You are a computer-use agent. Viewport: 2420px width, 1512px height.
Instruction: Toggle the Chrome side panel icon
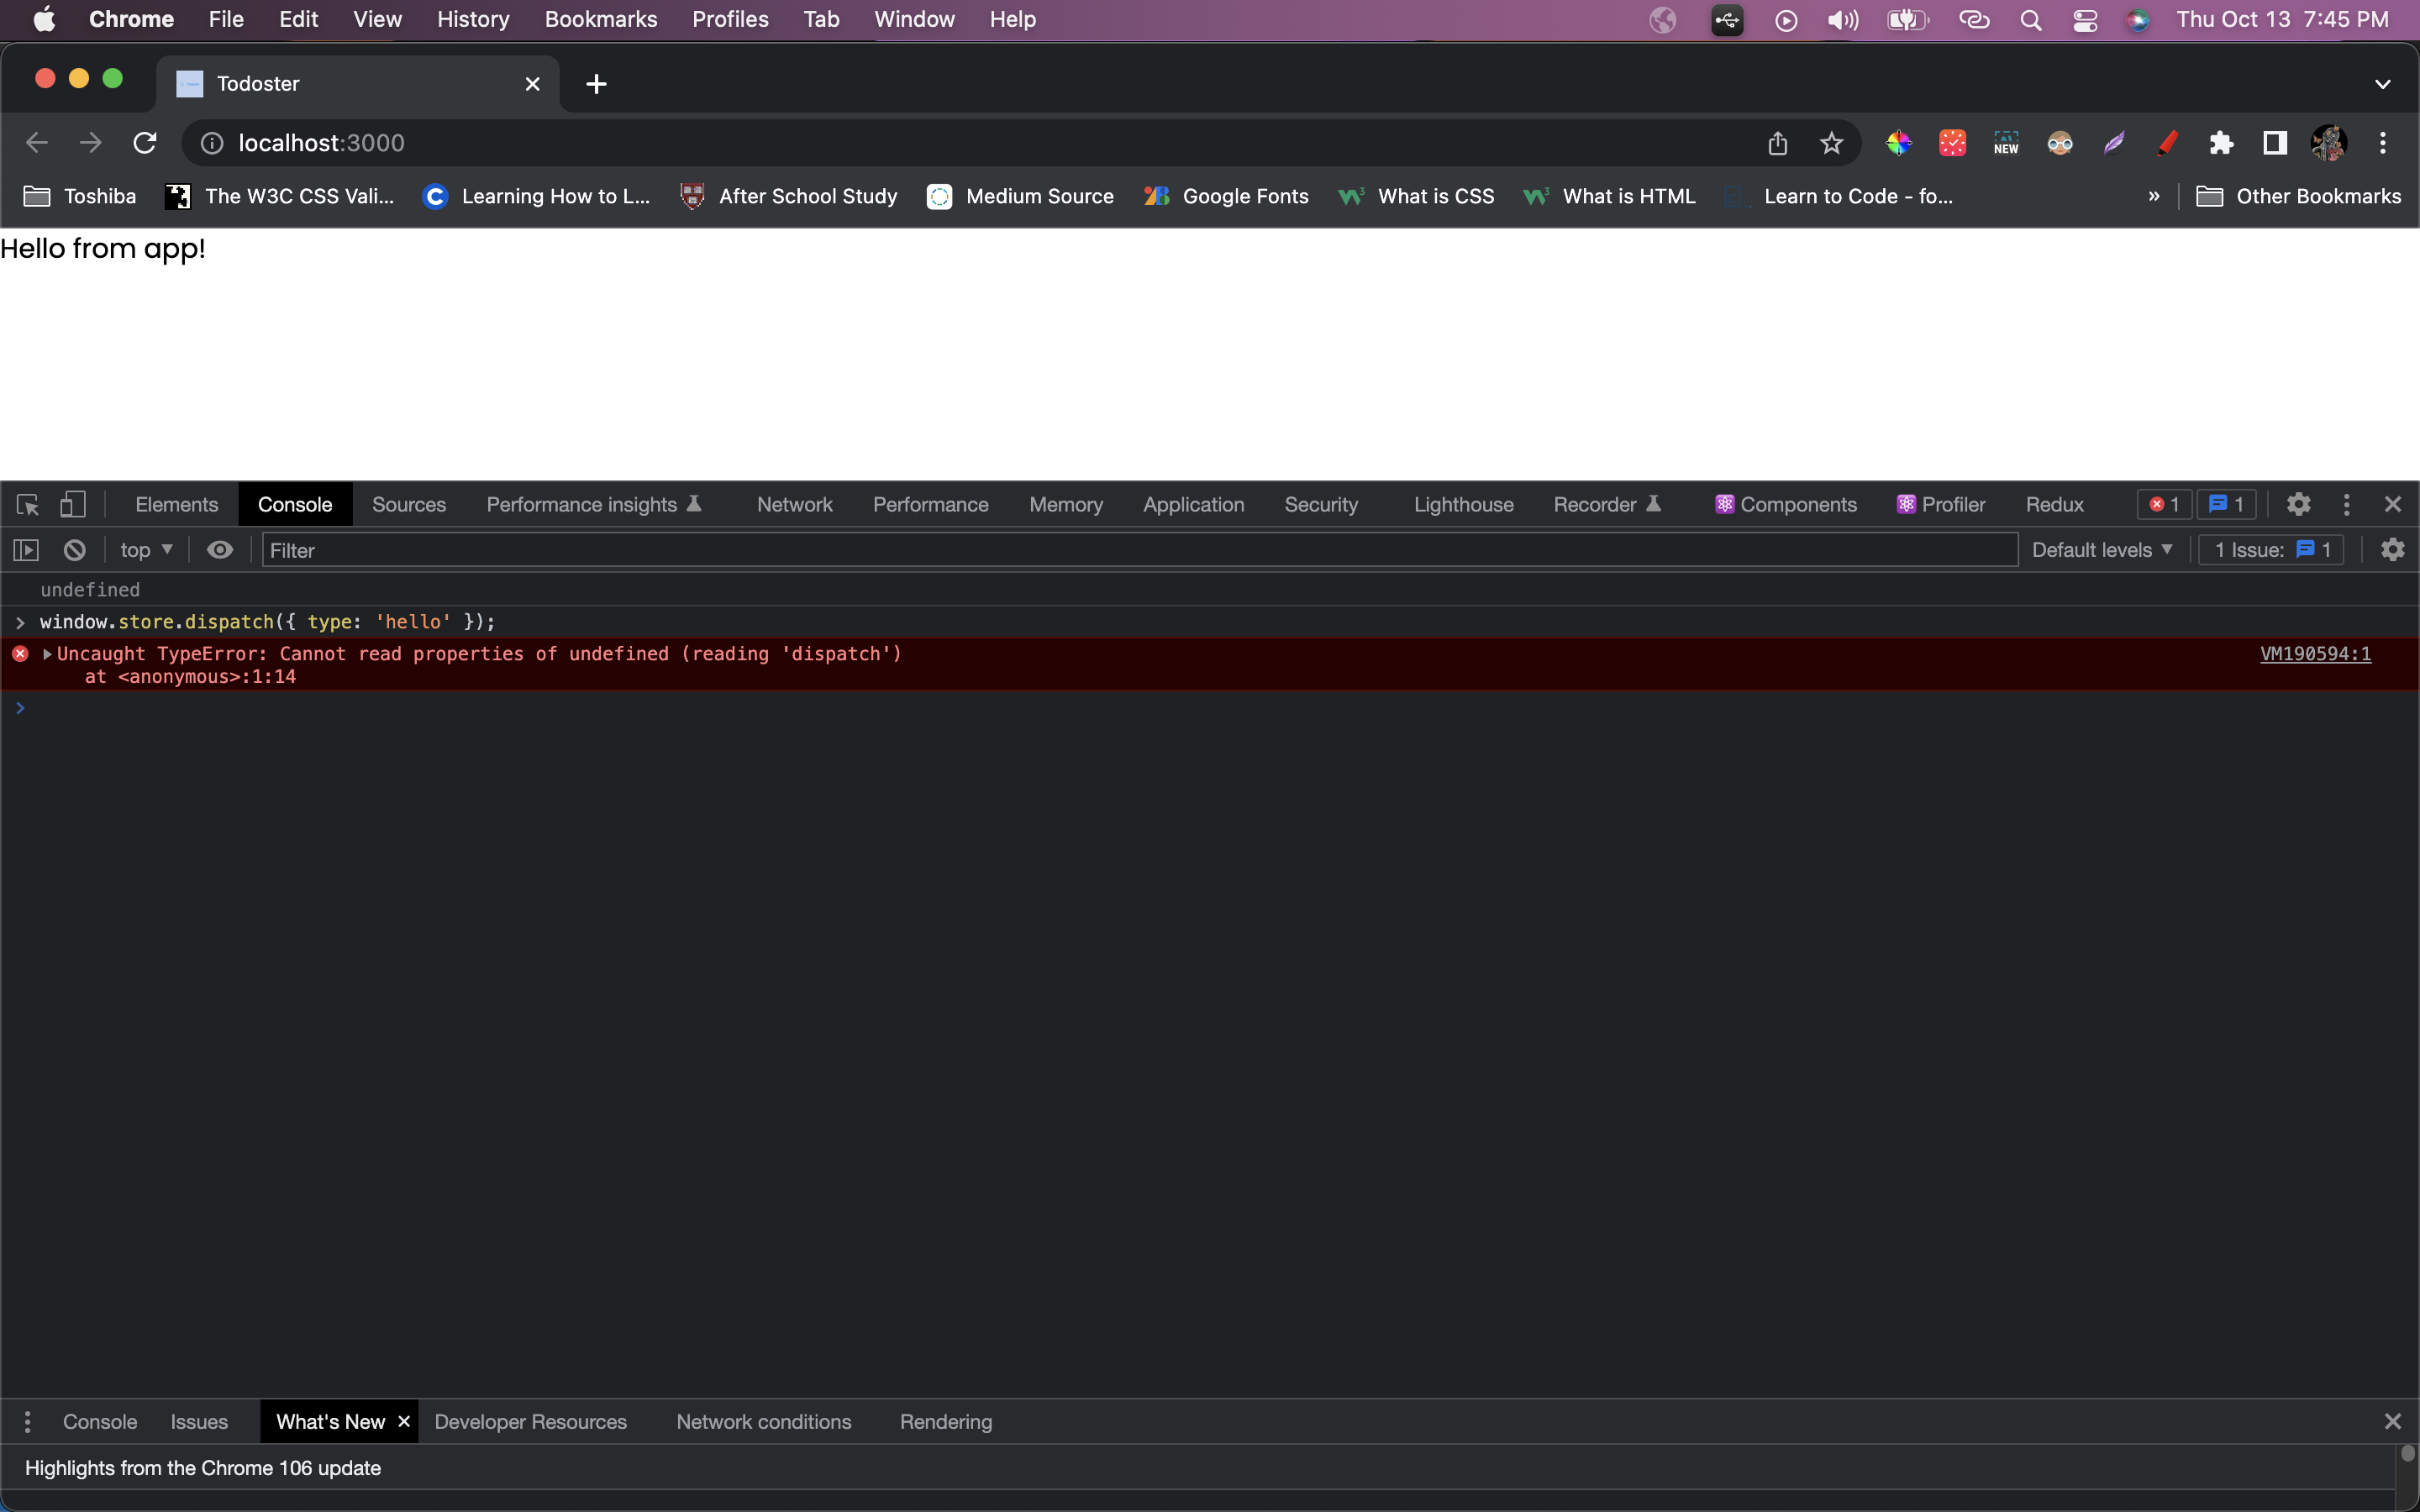click(x=2275, y=143)
